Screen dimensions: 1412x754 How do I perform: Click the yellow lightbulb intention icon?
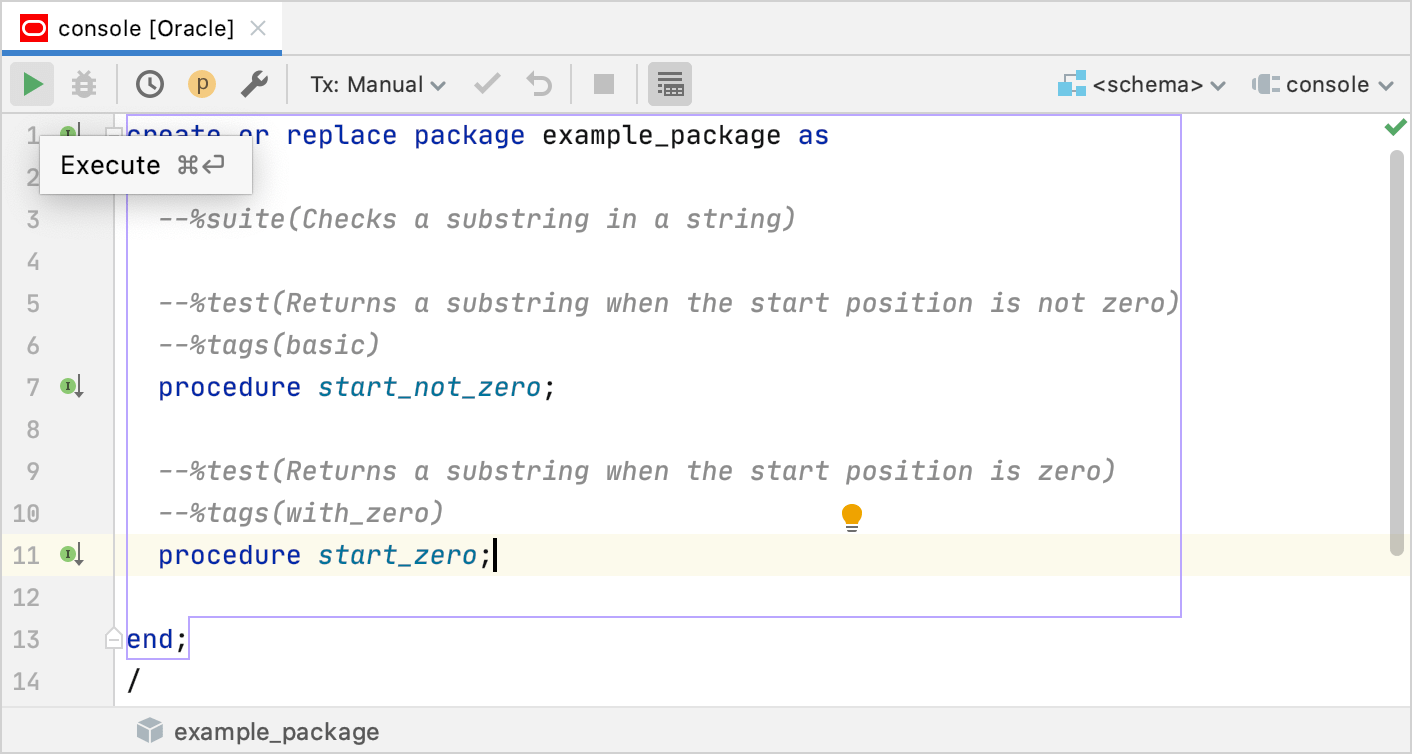point(851,514)
